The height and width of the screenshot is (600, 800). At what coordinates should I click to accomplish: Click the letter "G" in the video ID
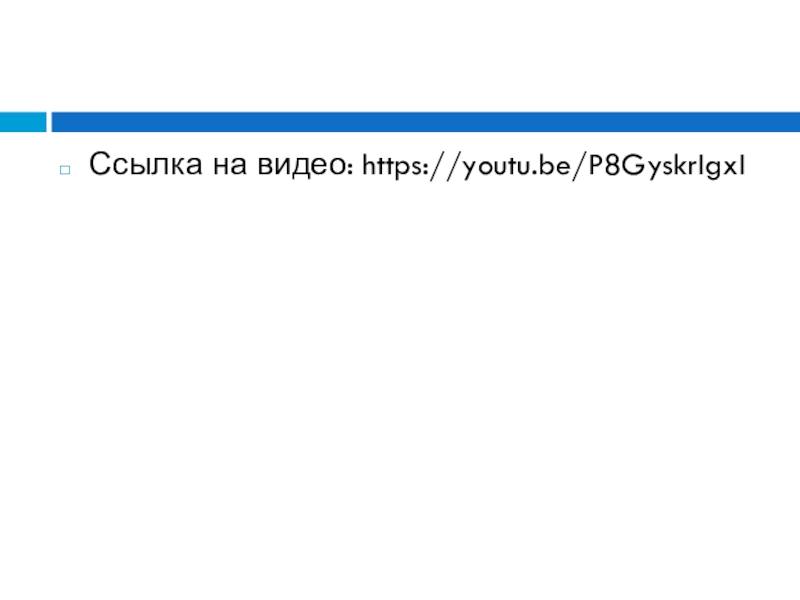point(633,165)
